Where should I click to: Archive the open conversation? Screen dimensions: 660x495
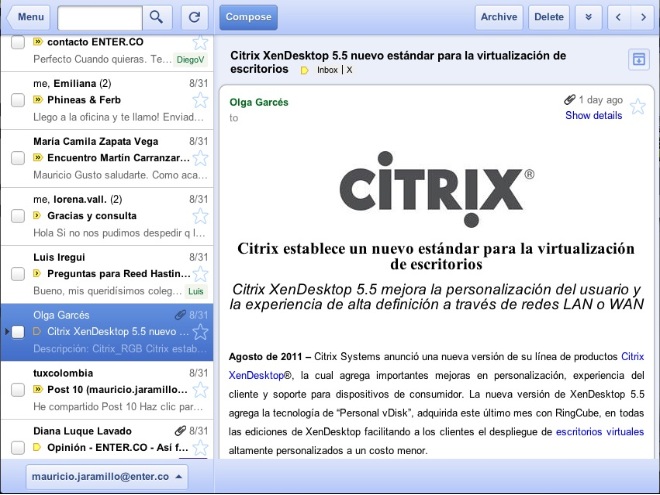tap(499, 17)
